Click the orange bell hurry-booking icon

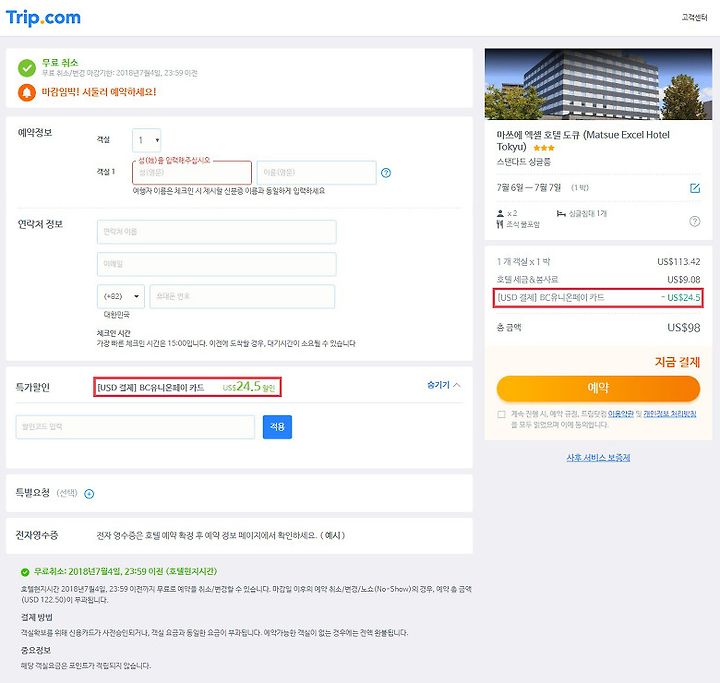(27, 92)
